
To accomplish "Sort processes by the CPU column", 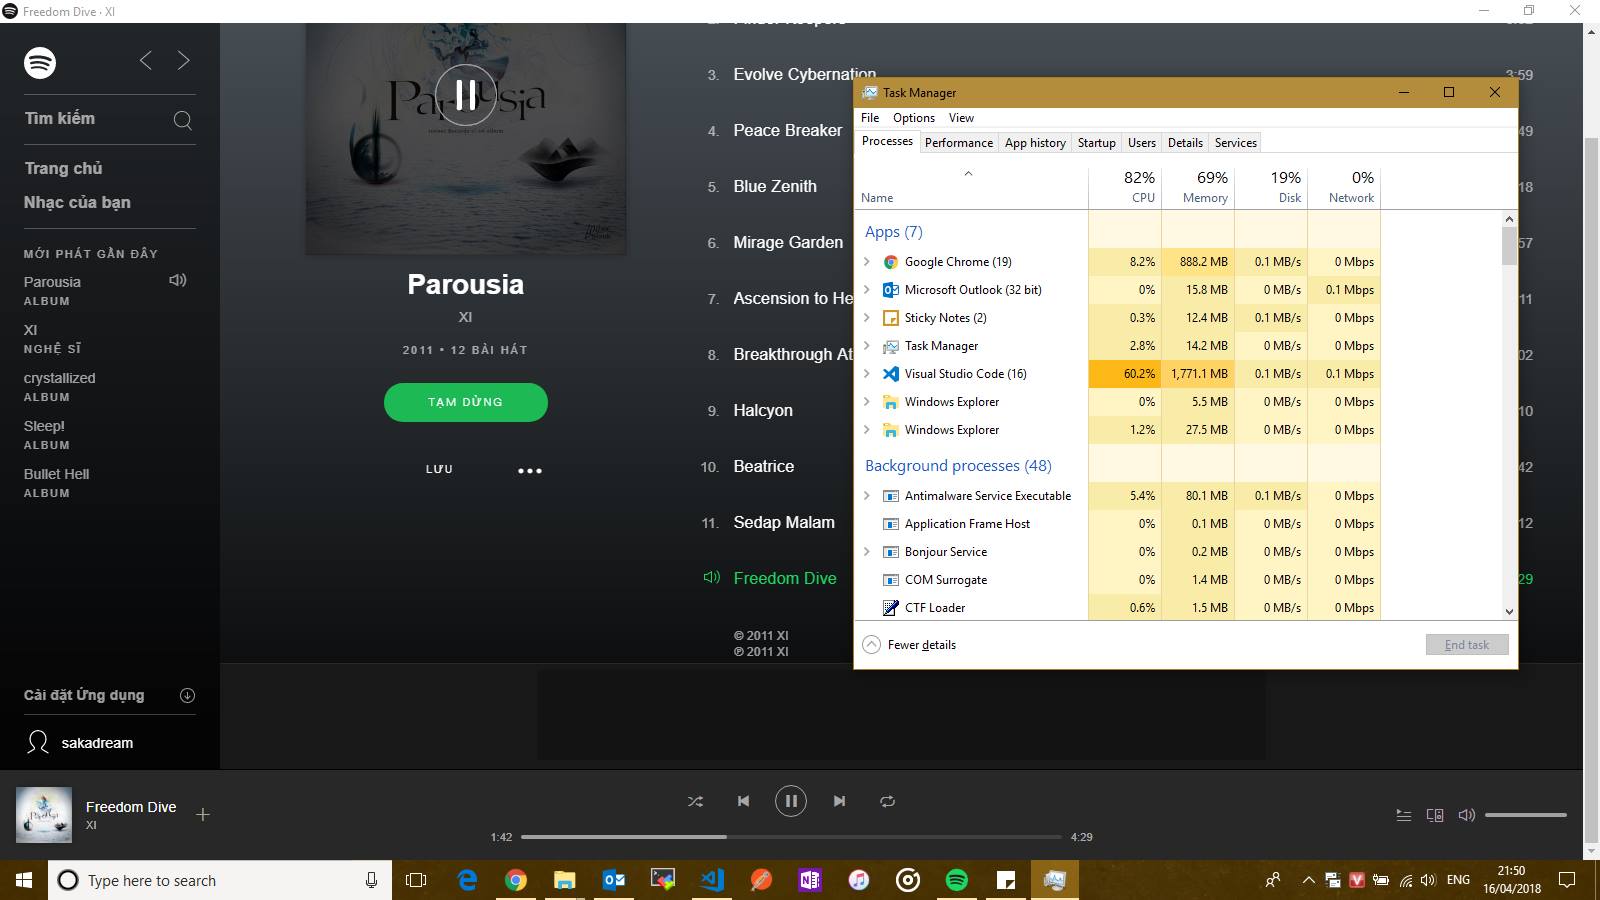I will 1125,186.
